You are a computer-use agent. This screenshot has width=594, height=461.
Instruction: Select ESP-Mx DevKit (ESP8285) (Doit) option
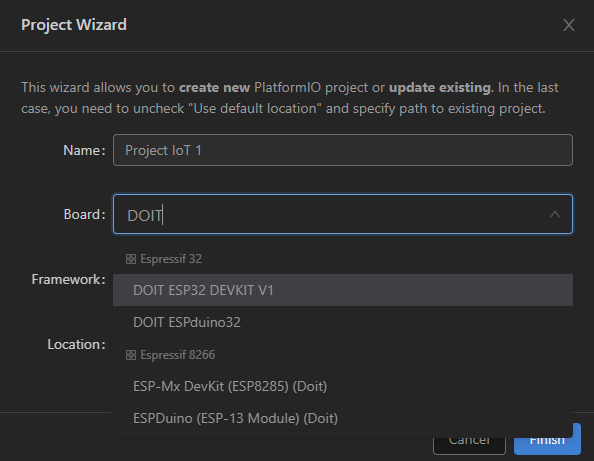pyautogui.click(x=343, y=386)
